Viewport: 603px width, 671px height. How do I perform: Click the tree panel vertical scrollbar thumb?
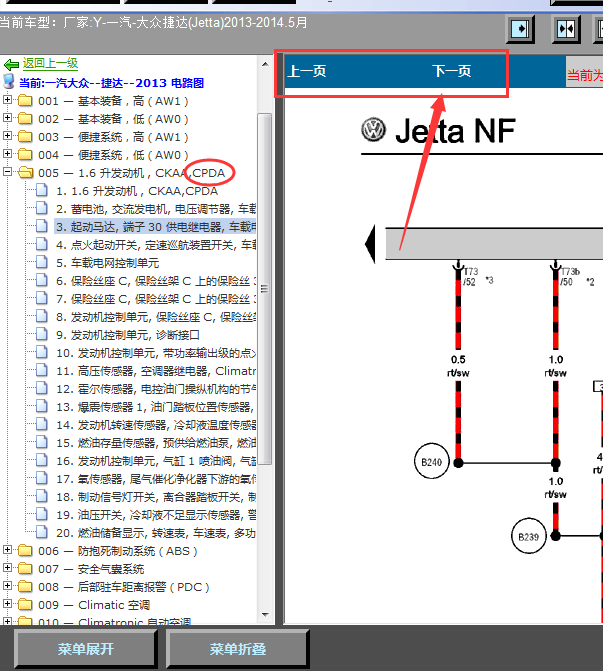265,289
